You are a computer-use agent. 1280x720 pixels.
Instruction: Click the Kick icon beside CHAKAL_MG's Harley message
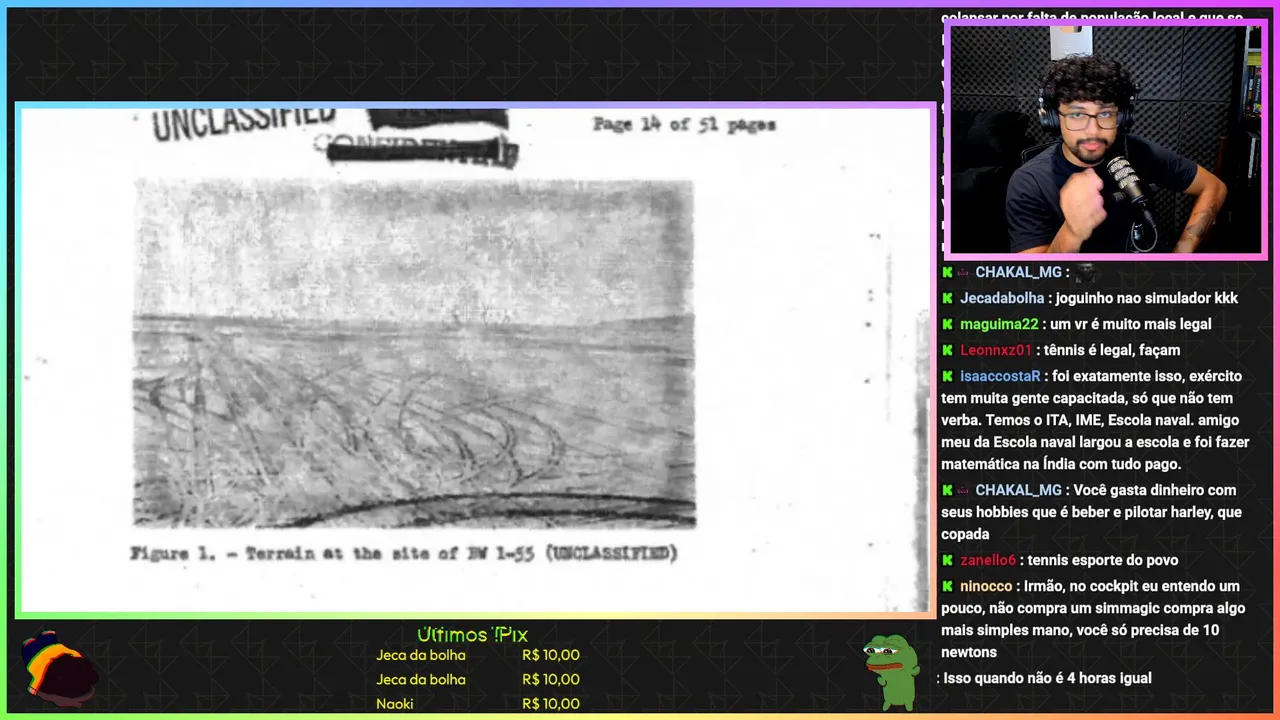click(x=947, y=490)
